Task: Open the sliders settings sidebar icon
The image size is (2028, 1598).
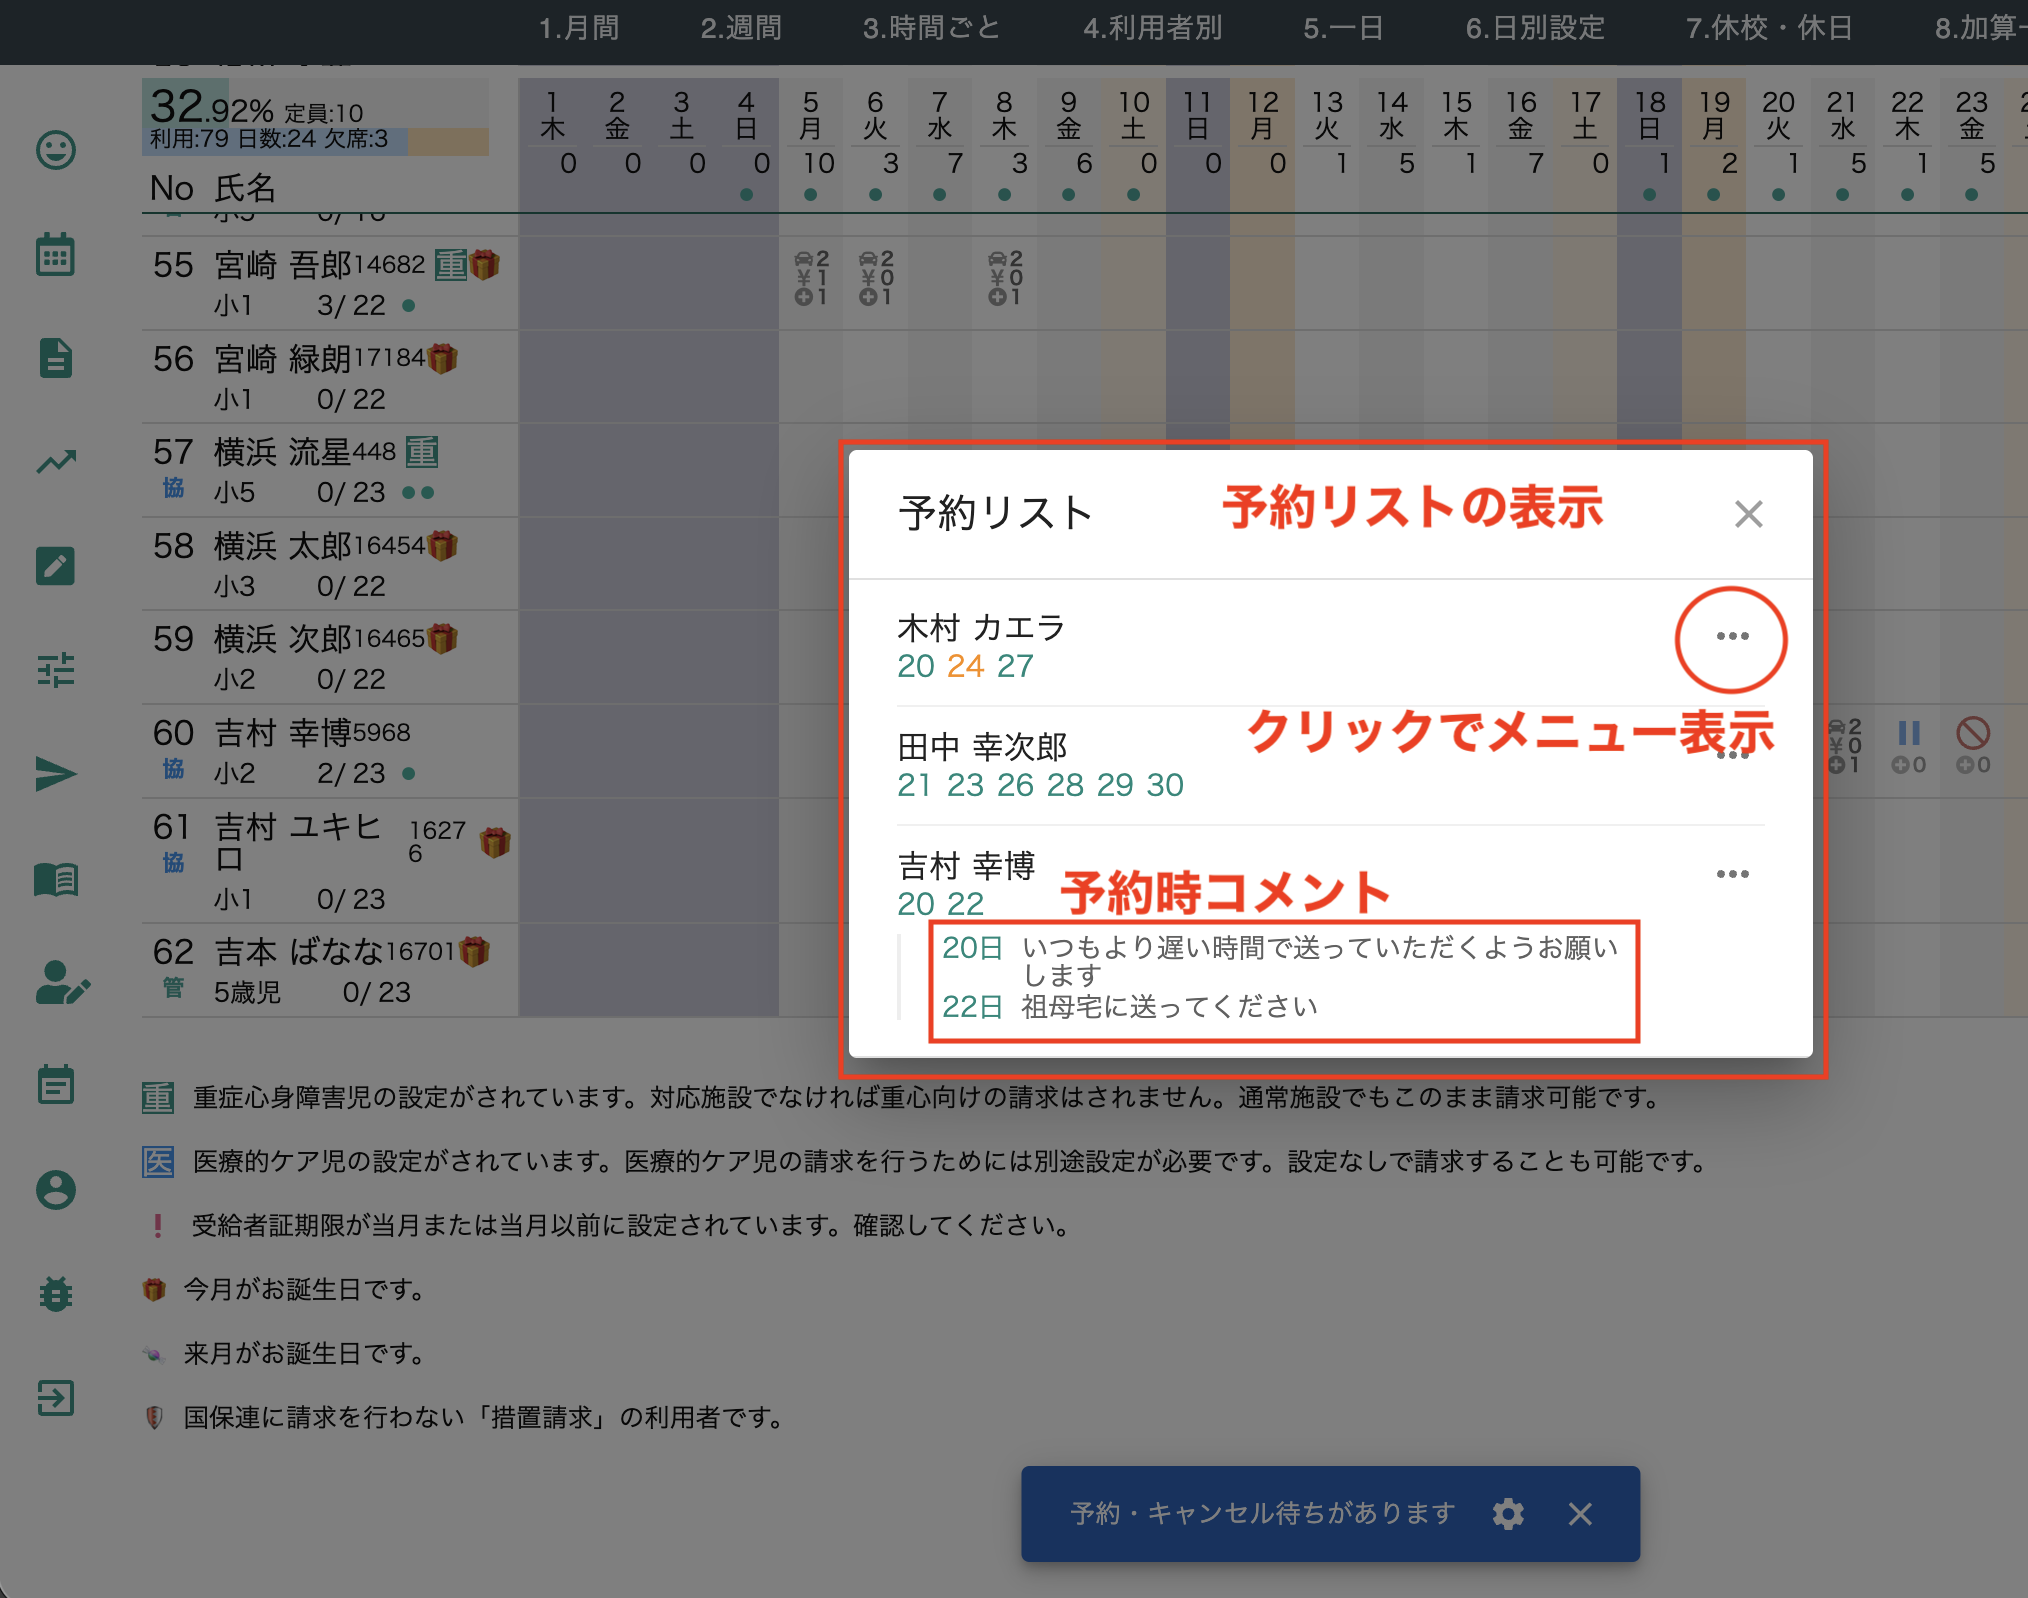Action: pos(56,670)
